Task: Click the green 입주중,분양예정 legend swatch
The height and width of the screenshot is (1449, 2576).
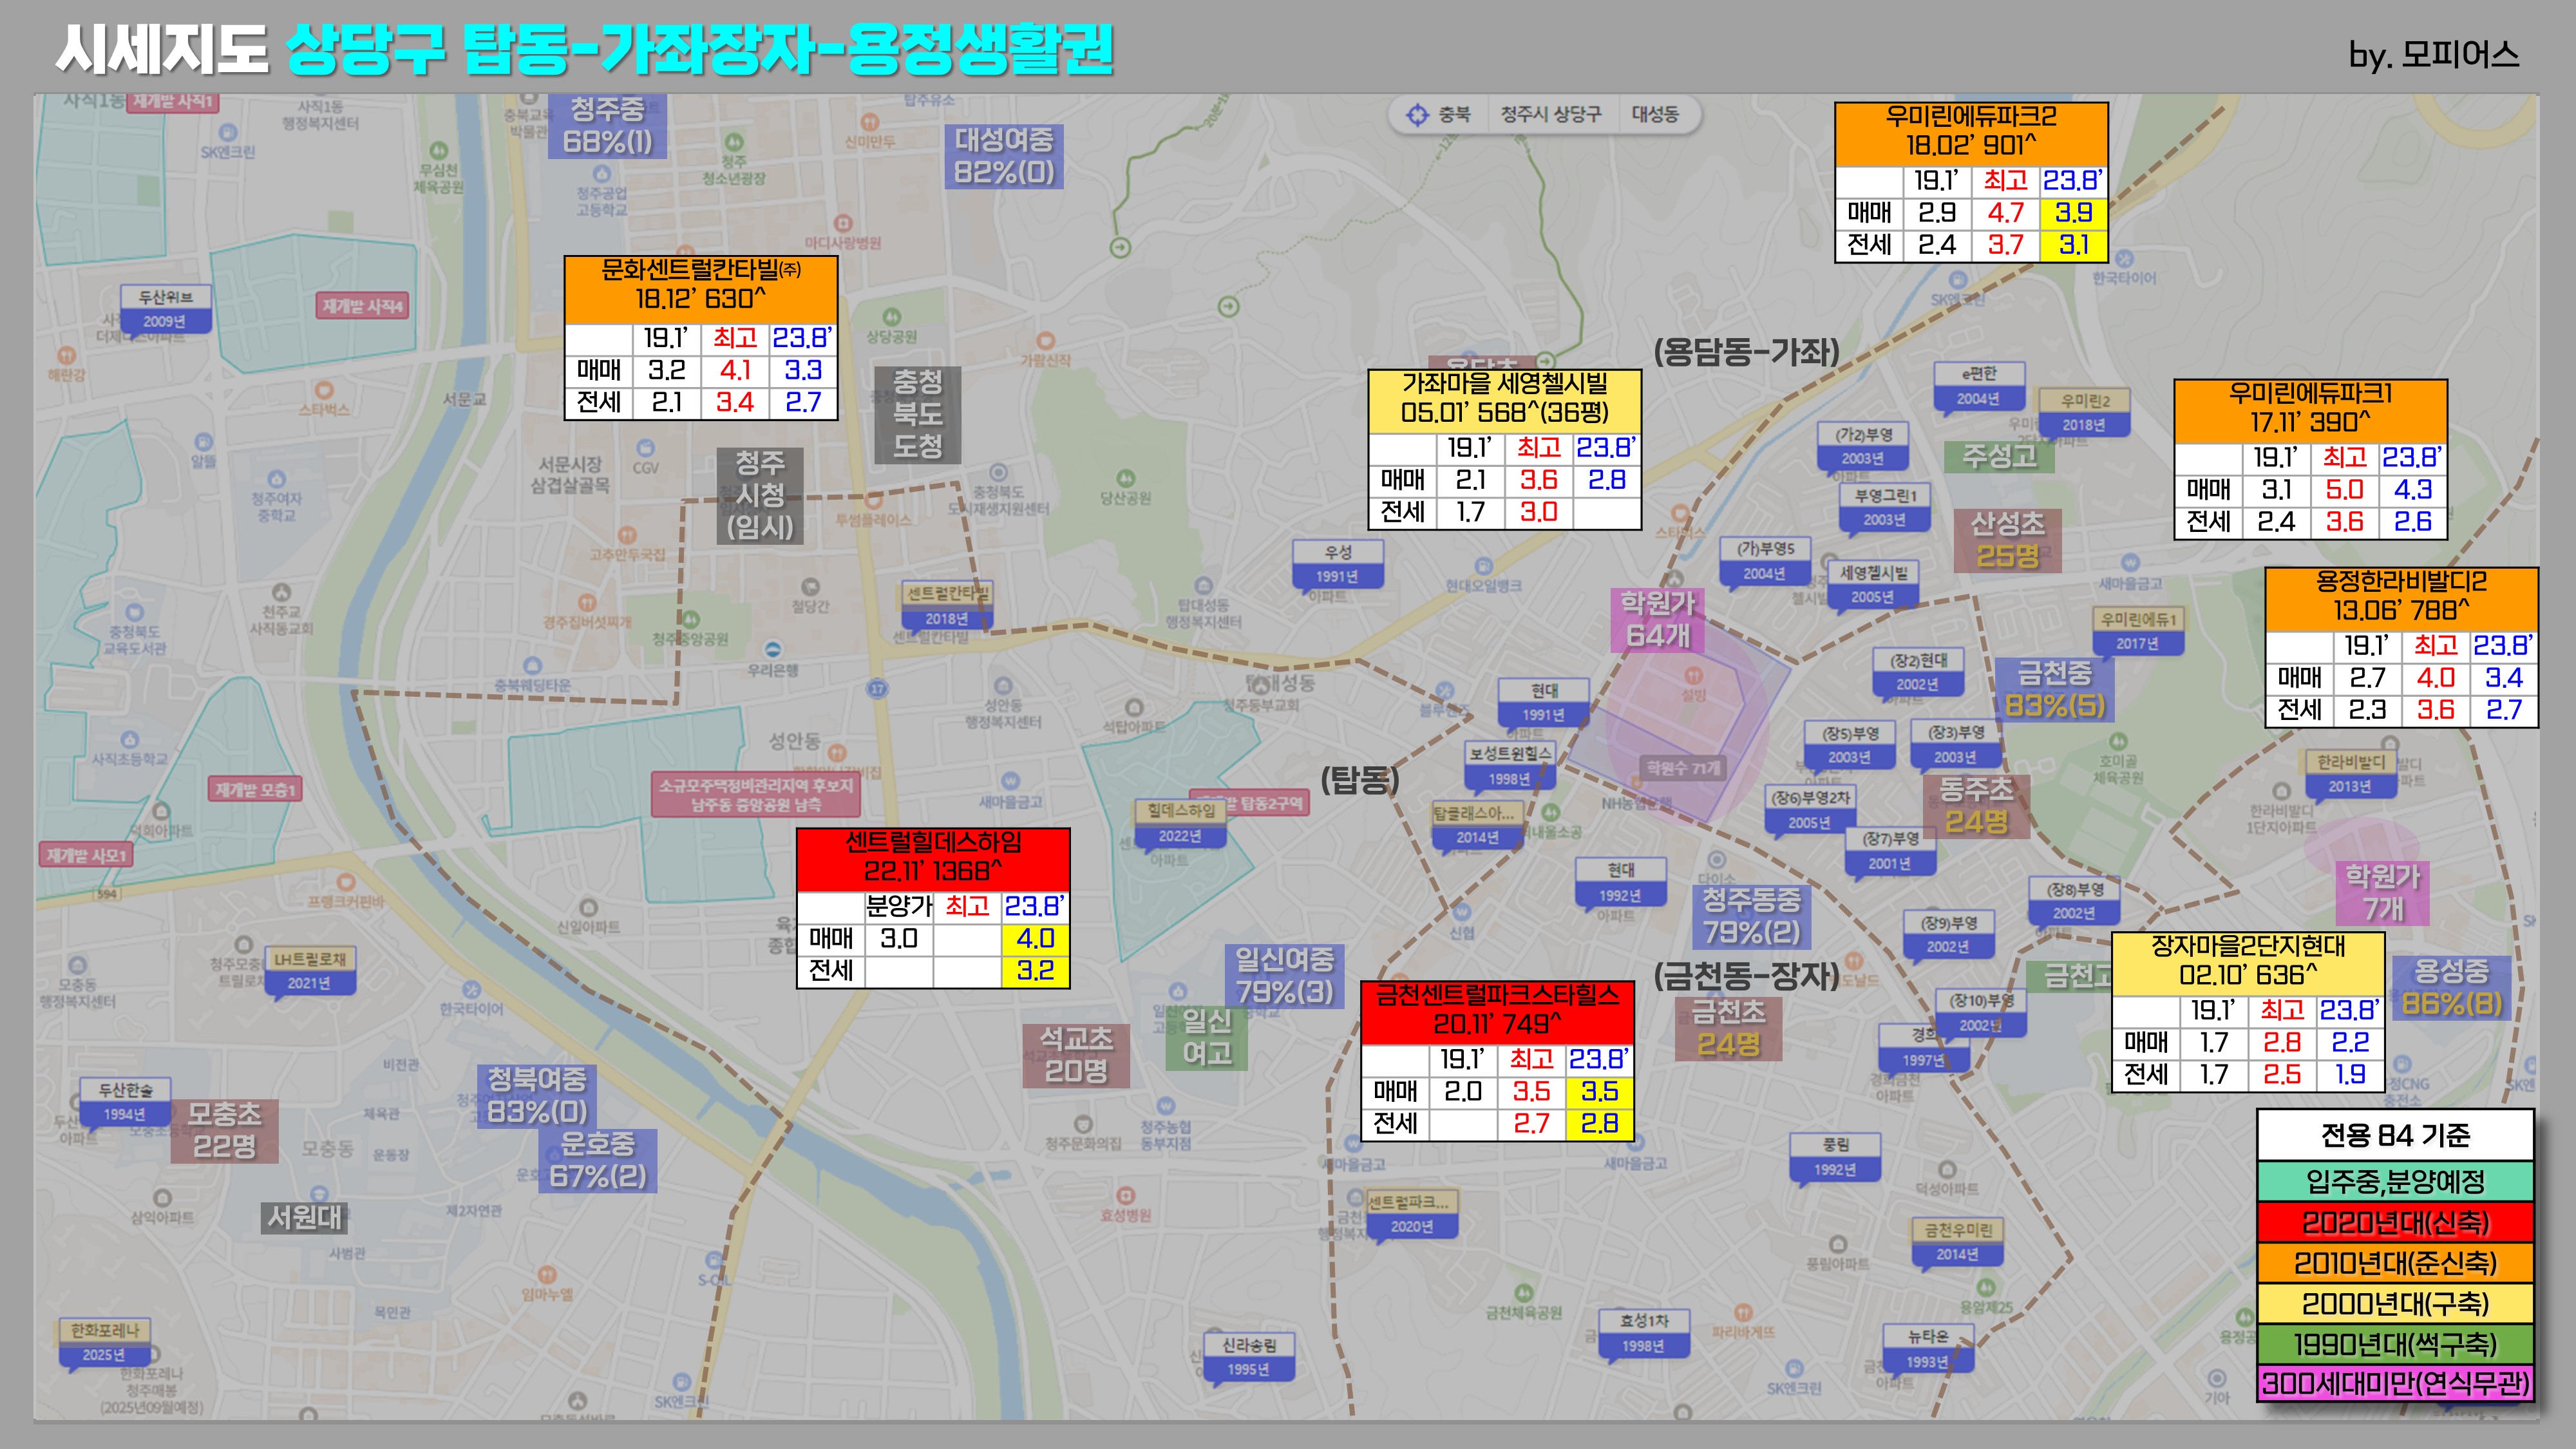Action: coord(2395,1182)
